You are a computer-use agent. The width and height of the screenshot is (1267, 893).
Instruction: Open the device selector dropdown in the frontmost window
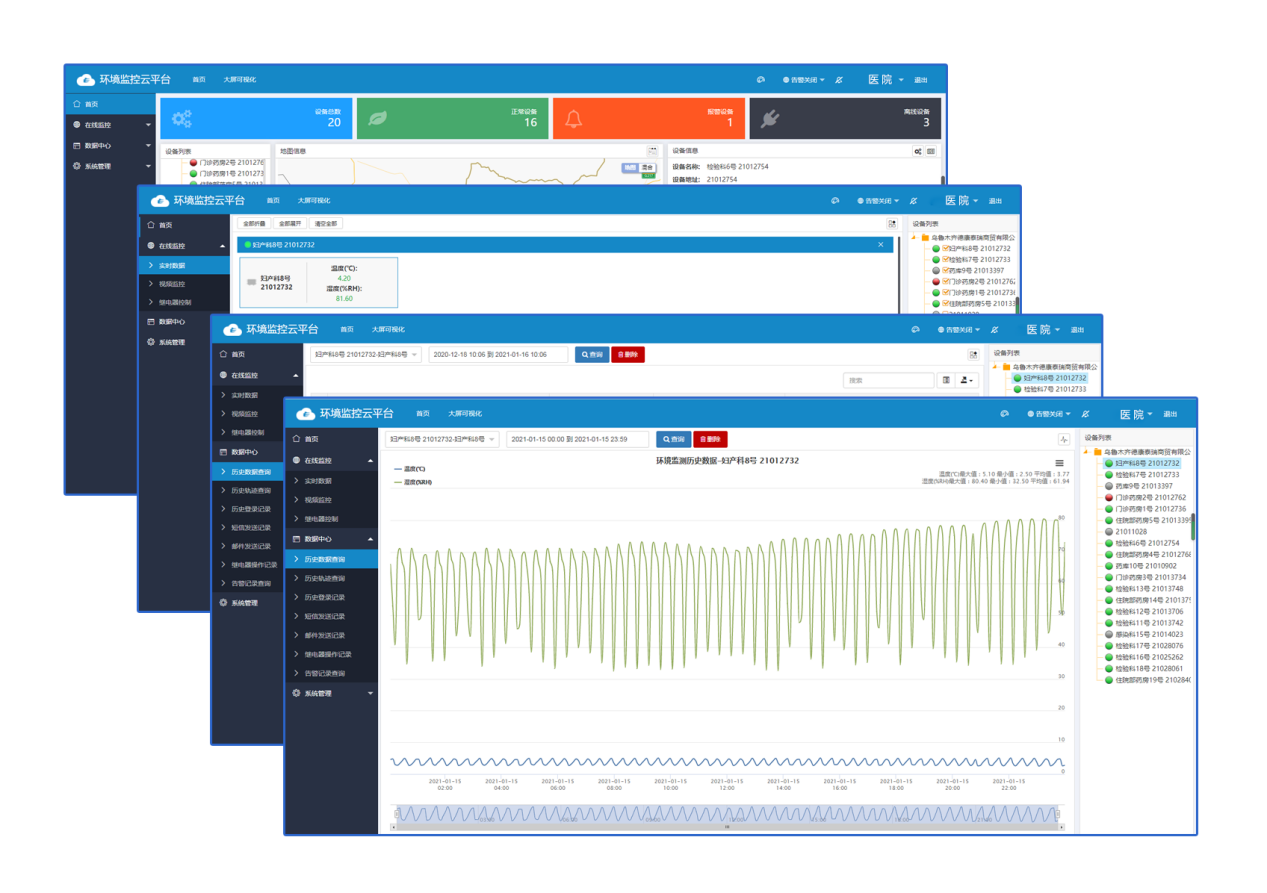pyautogui.click(x=441, y=439)
